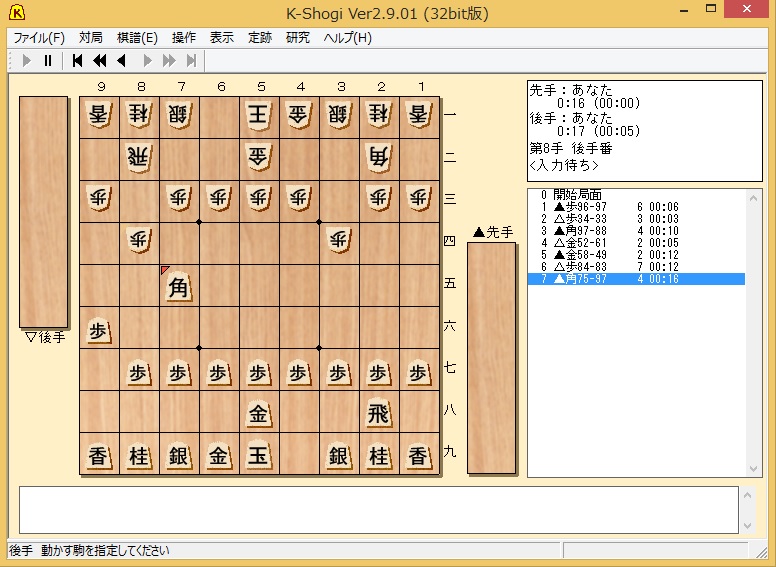Fast forward several moves with double-right arrow
Screen dimensions: 776x567
(x=169, y=61)
